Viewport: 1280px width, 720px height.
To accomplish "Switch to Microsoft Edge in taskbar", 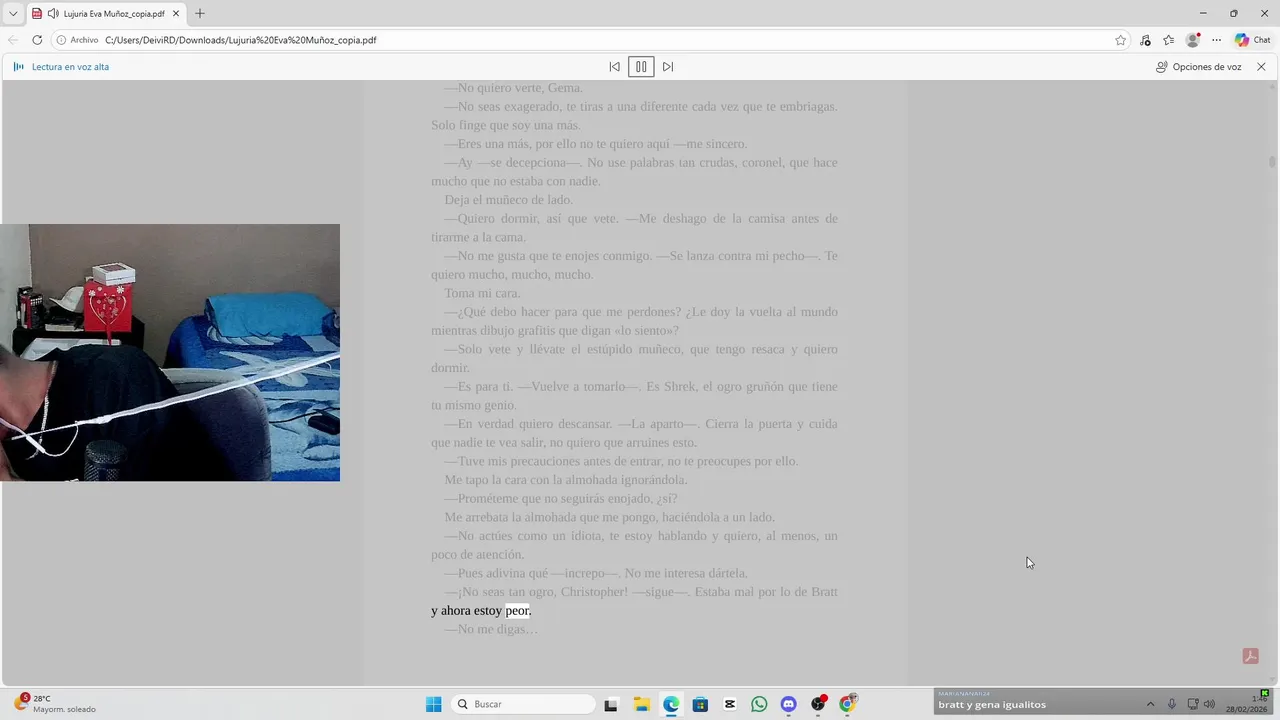I will point(671,704).
